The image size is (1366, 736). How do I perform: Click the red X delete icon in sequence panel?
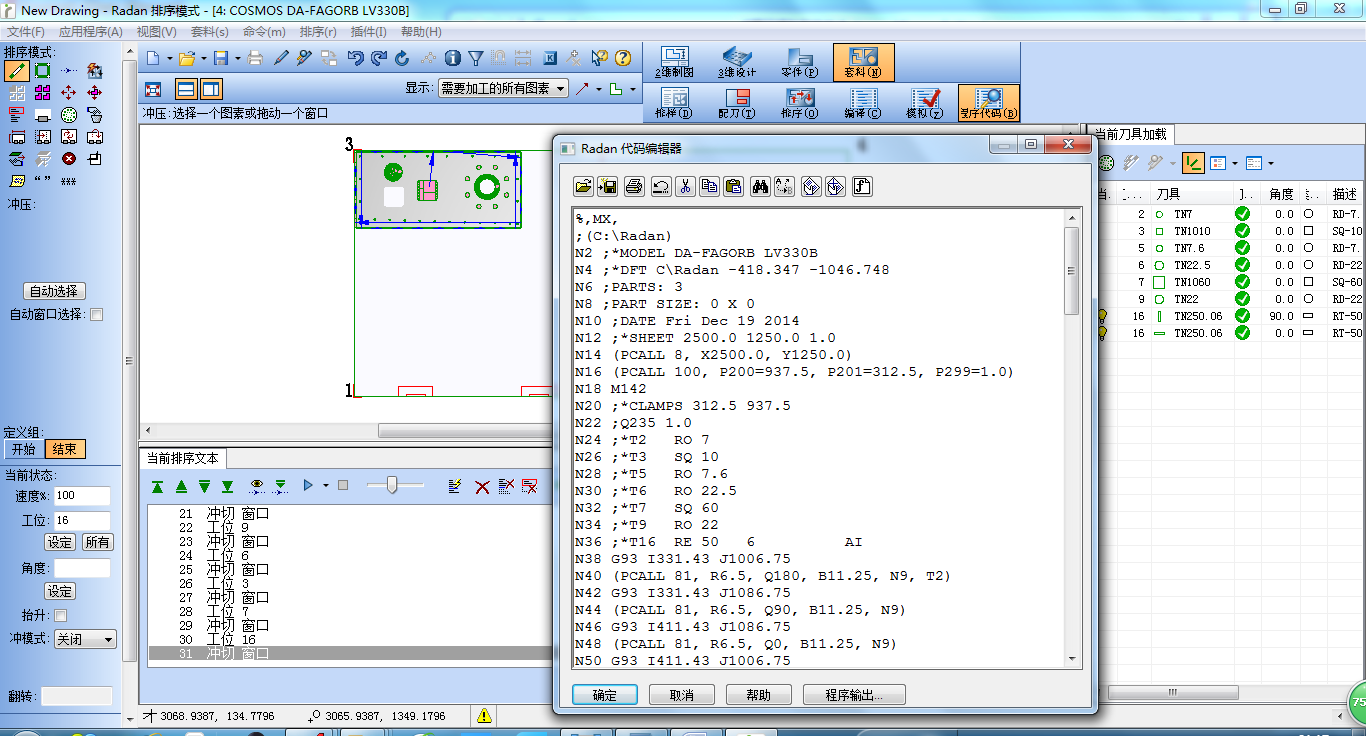[x=482, y=486]
